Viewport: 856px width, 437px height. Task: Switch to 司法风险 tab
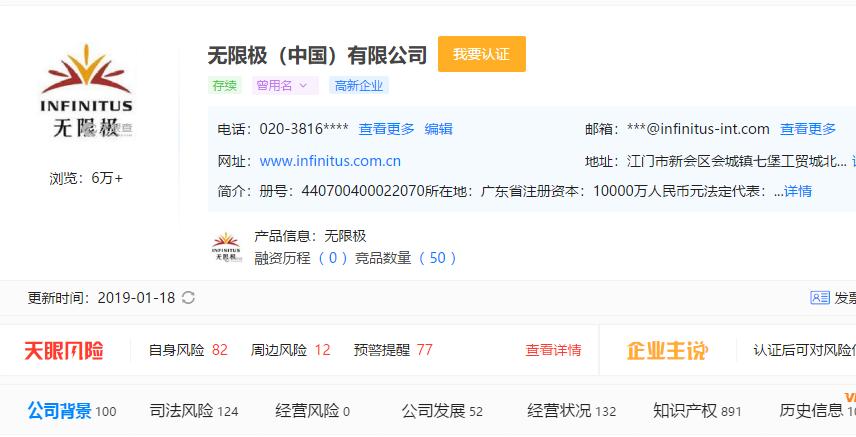tap(194, 411)
